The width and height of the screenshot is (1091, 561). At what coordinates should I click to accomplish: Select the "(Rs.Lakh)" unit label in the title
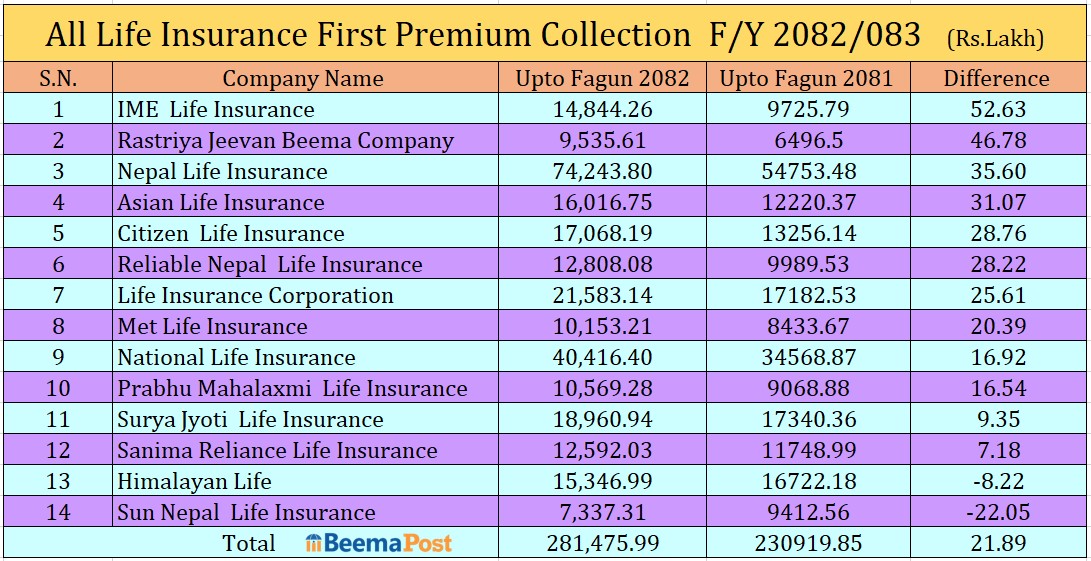[x=994, y=39]
